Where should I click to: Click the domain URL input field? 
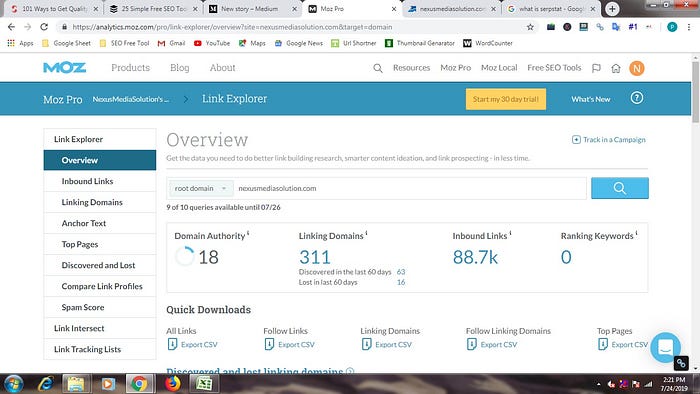[410, 188]
